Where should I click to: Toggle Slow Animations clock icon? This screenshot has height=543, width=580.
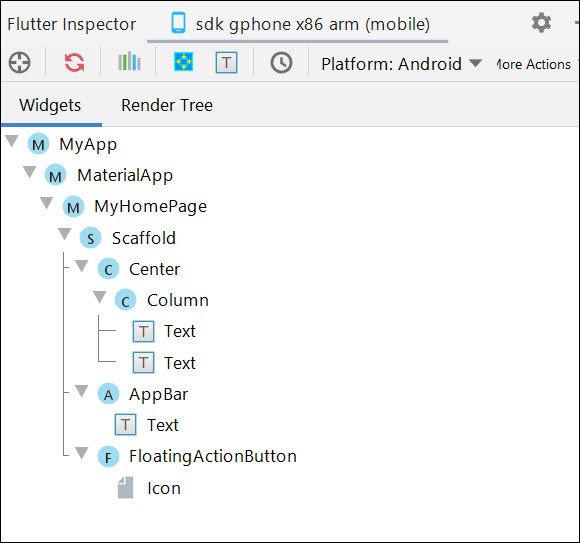tap(281, 62)
